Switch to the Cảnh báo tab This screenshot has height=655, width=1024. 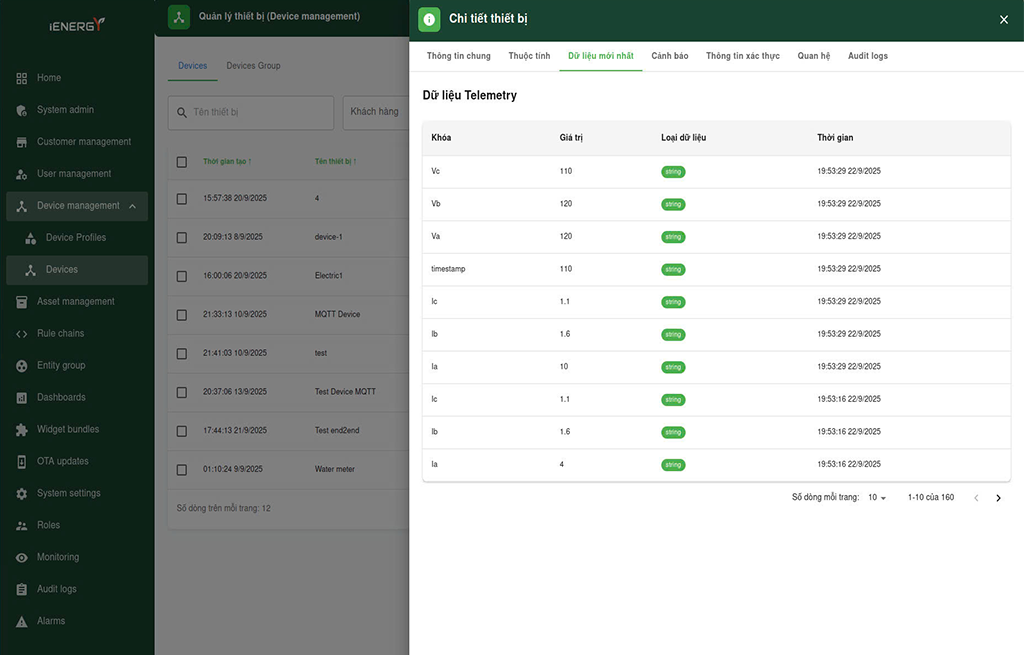coord(669,56)
